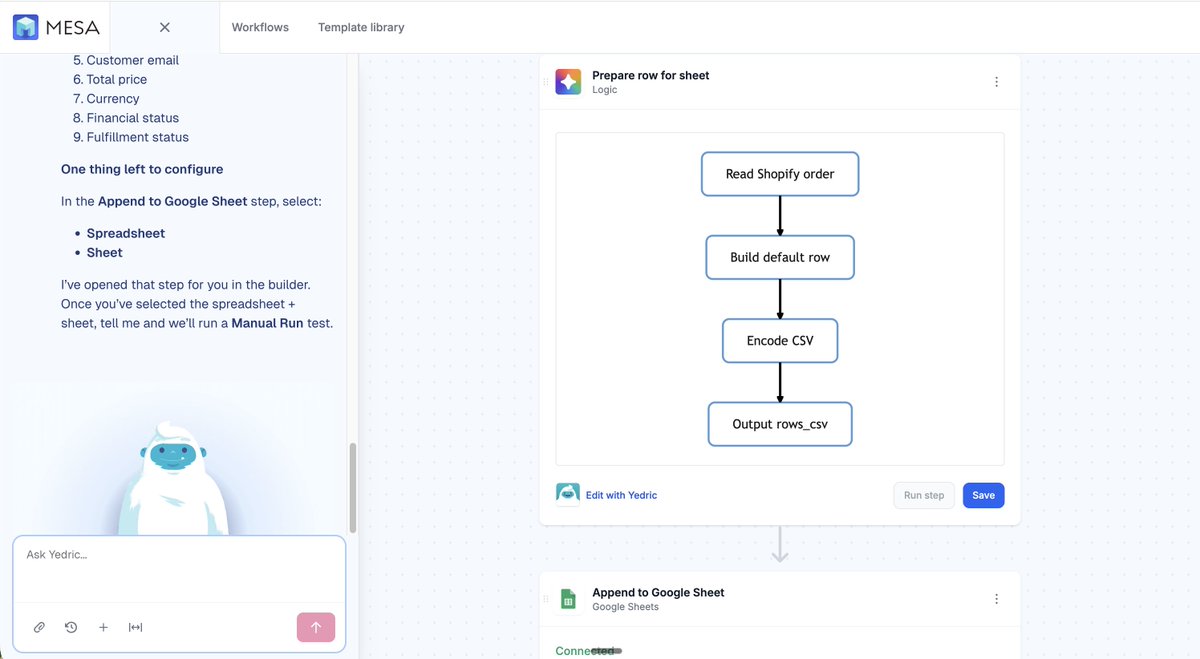Open chat history icon
The width and height of the screenshot is (1200, 659).
coord(71,627)
